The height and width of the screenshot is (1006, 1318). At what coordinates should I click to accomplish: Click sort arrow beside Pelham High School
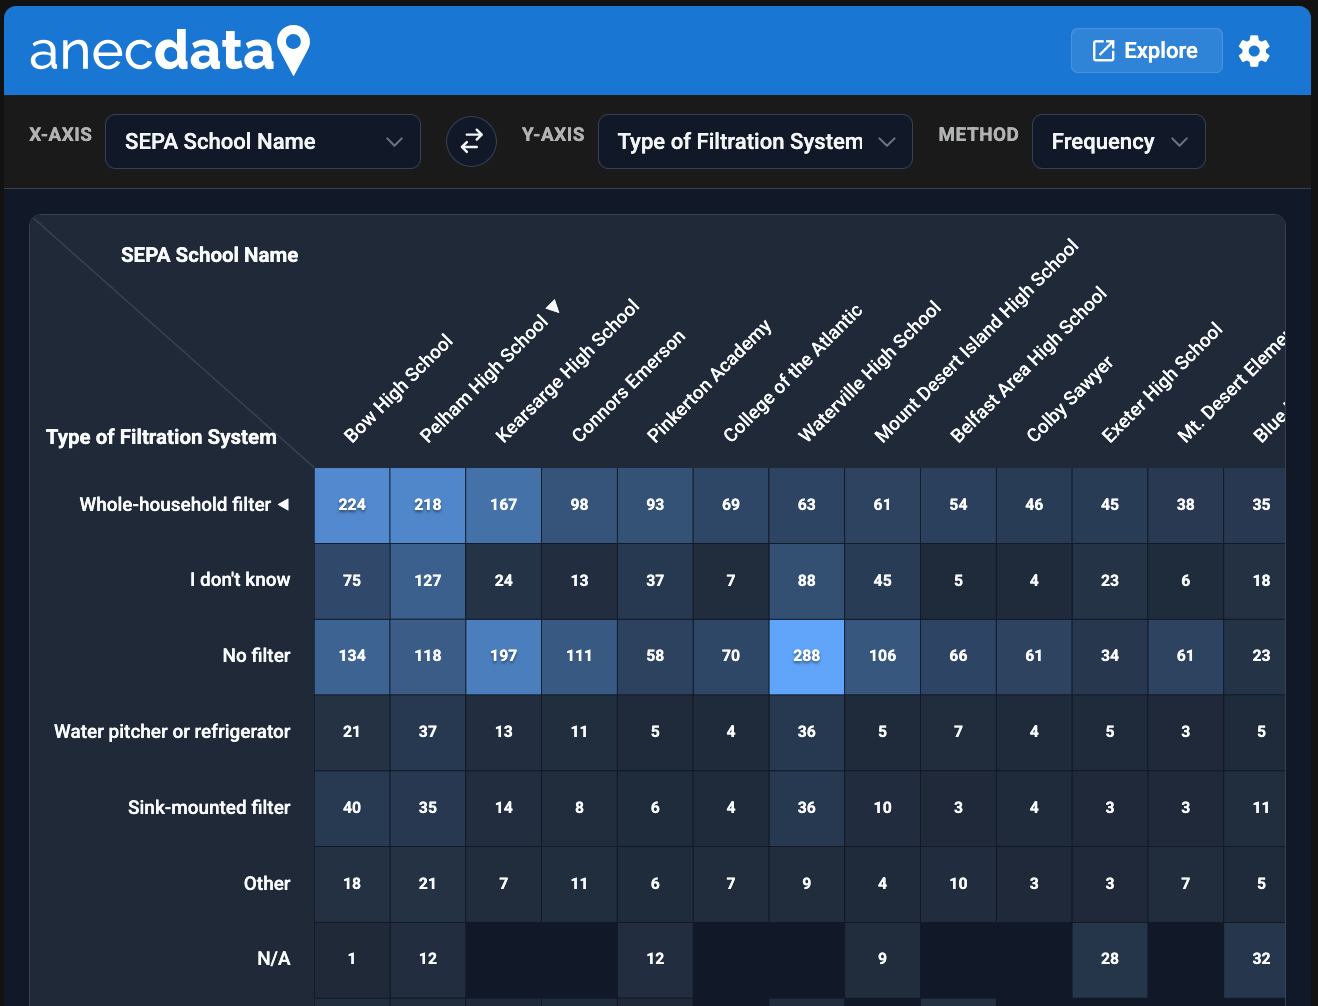553,307
